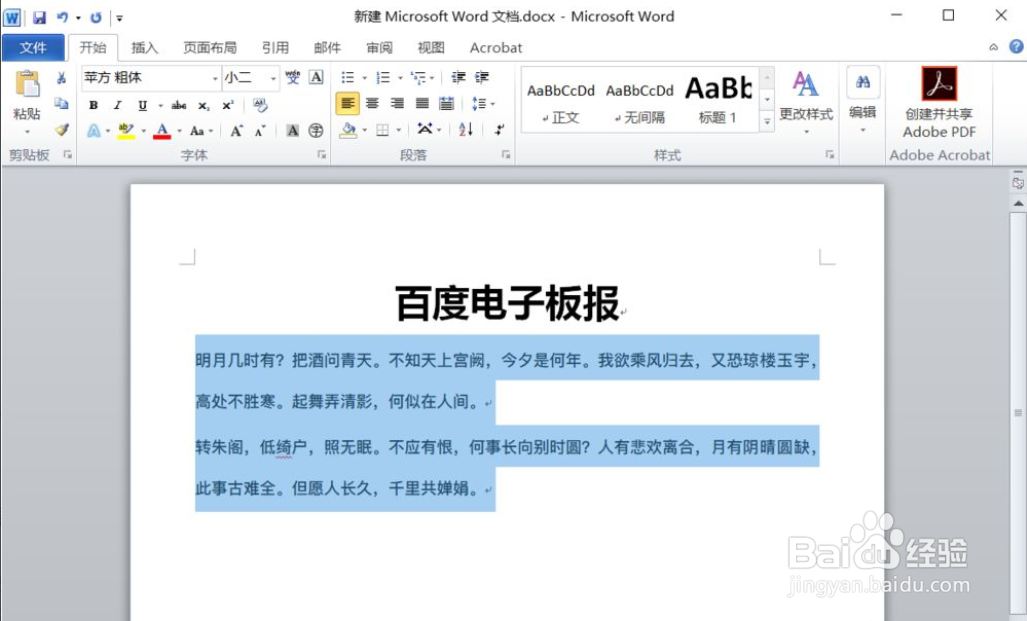Viewport: 1027px width, 621px height.
Task: Apply the 标题 1 (Heading 1) style
Action: (718, 102)
